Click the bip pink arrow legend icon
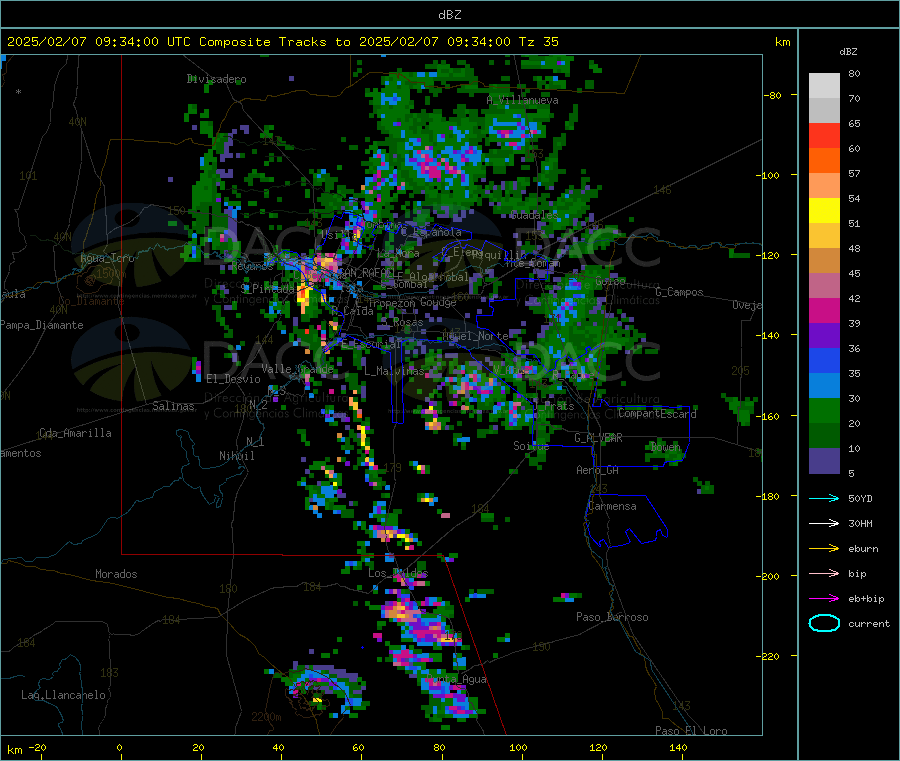The image size is (900, 761). pos(824,573)
